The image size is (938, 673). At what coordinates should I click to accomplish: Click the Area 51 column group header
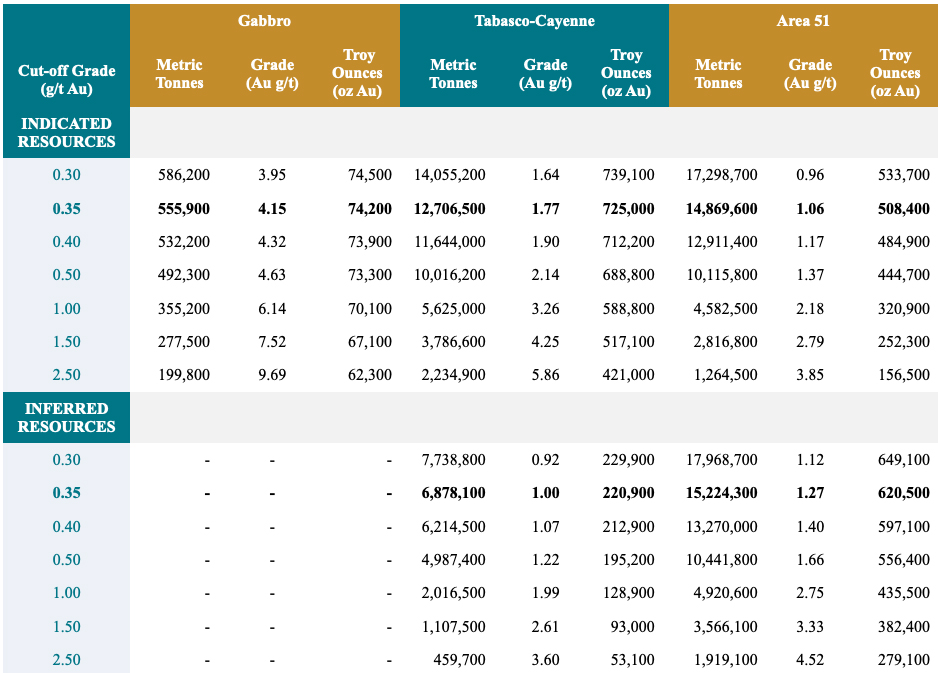803,21
